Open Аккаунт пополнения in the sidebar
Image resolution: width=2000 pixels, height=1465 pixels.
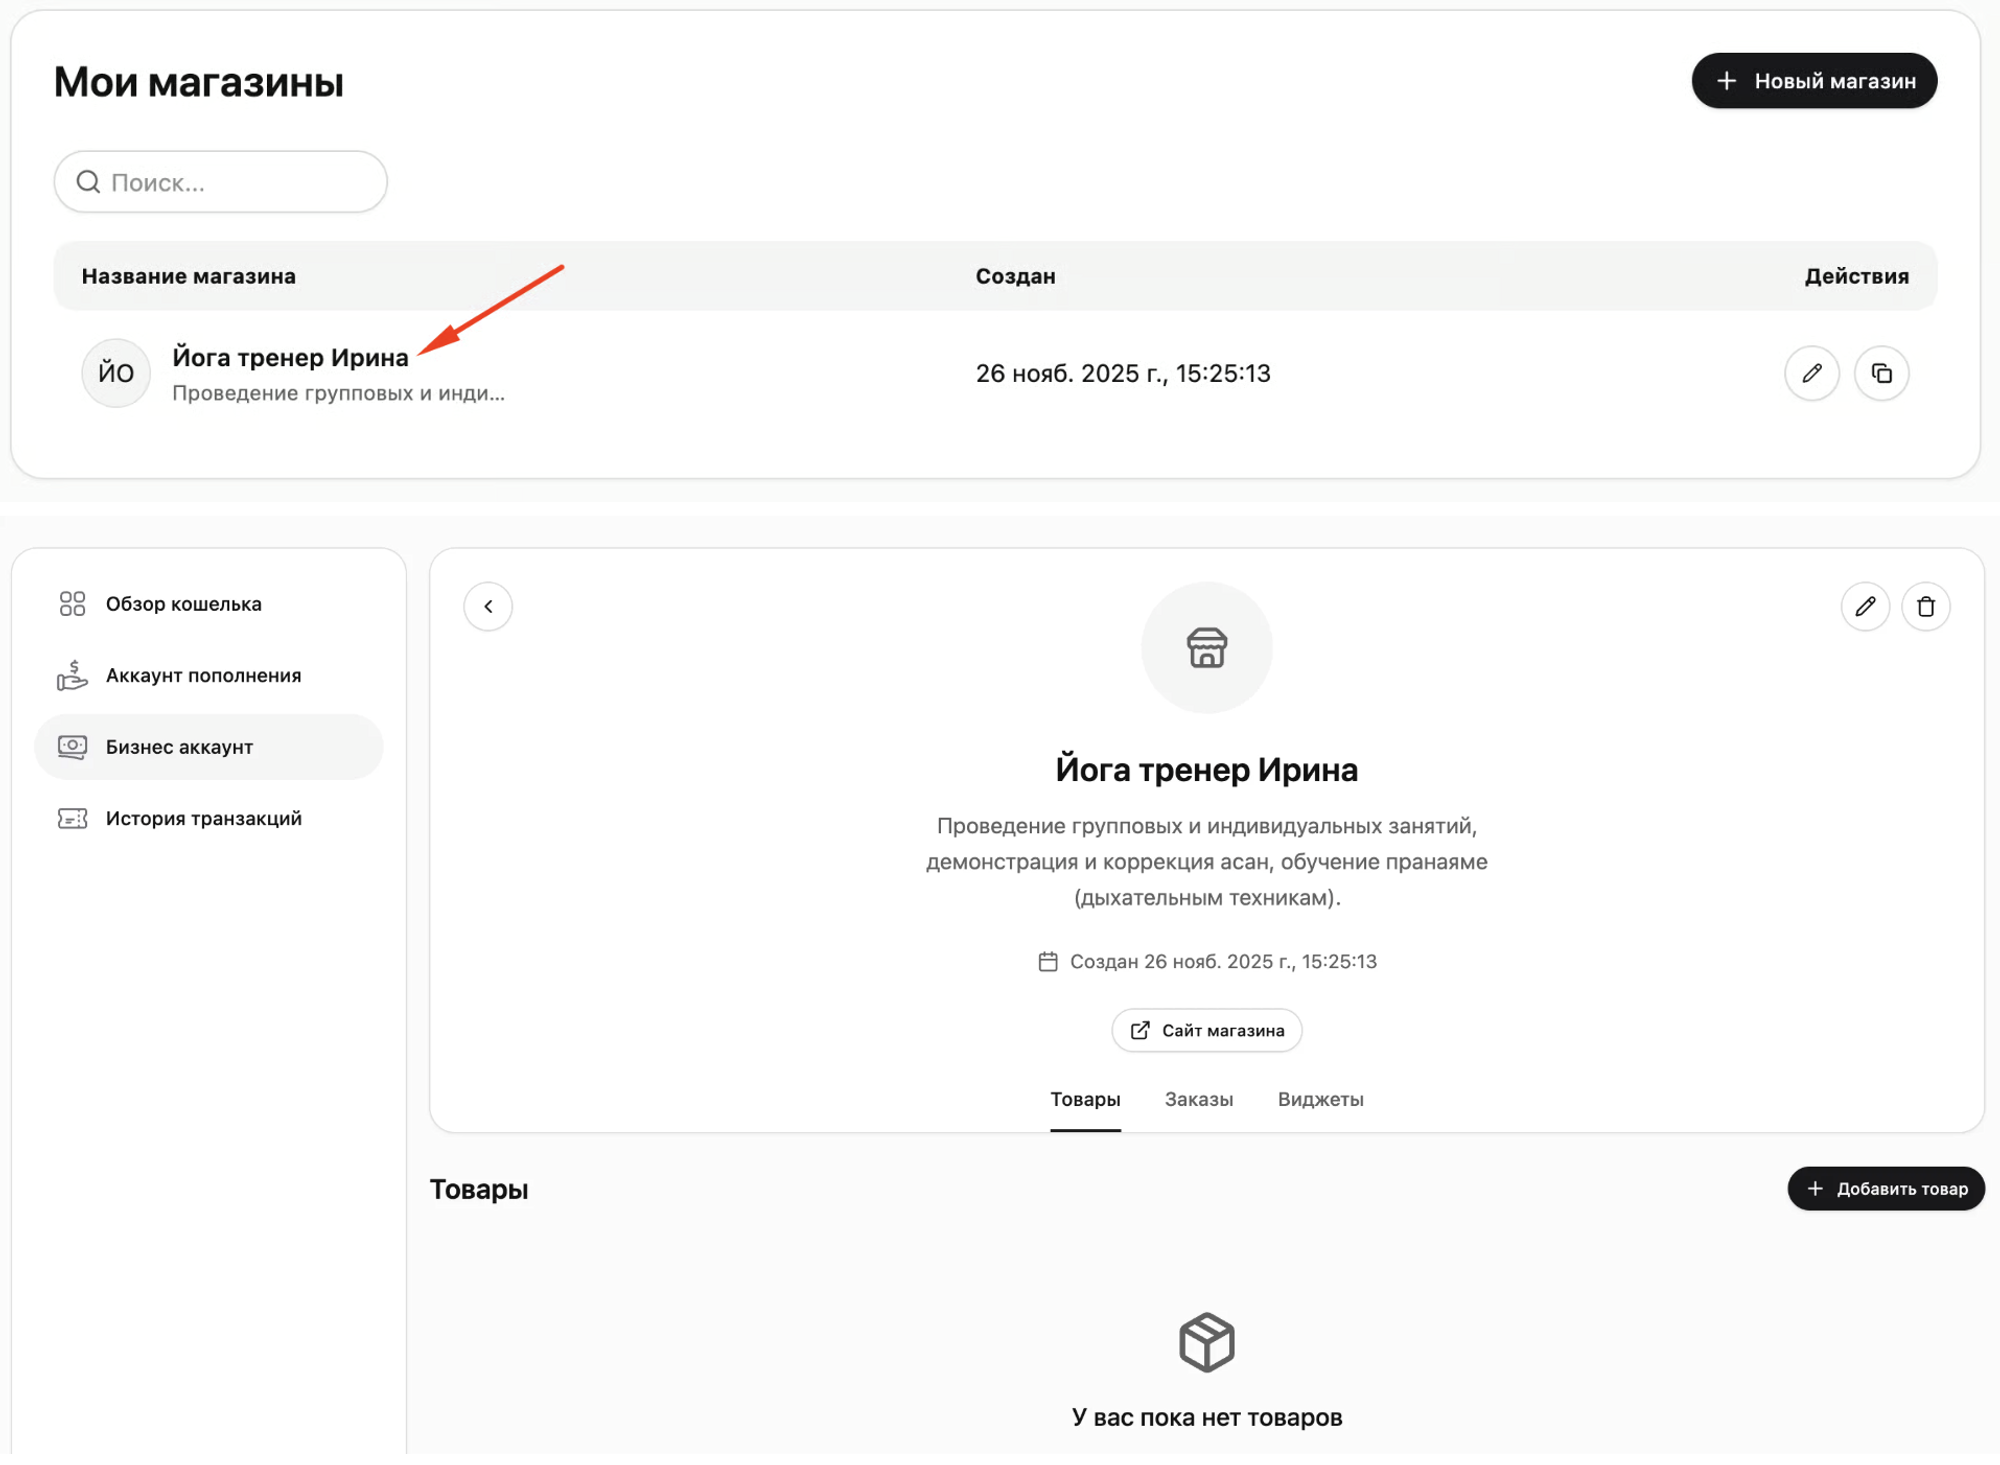(x=203, y=675)
